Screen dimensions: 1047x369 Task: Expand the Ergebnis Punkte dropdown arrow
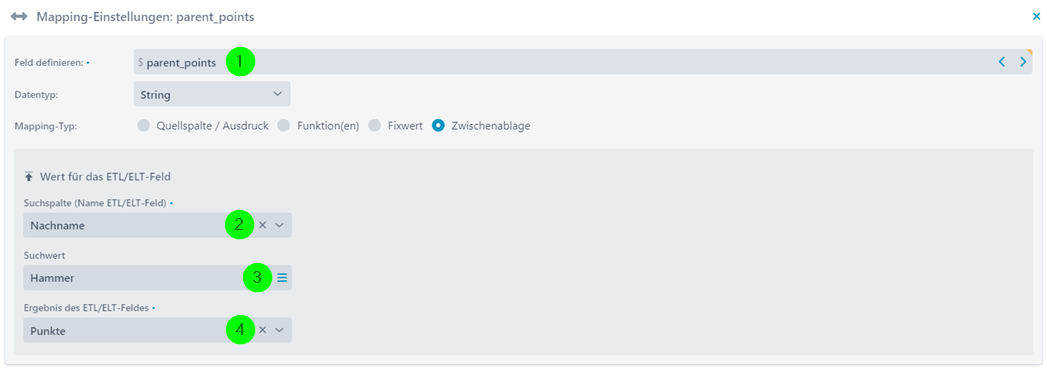coord(280,330)
